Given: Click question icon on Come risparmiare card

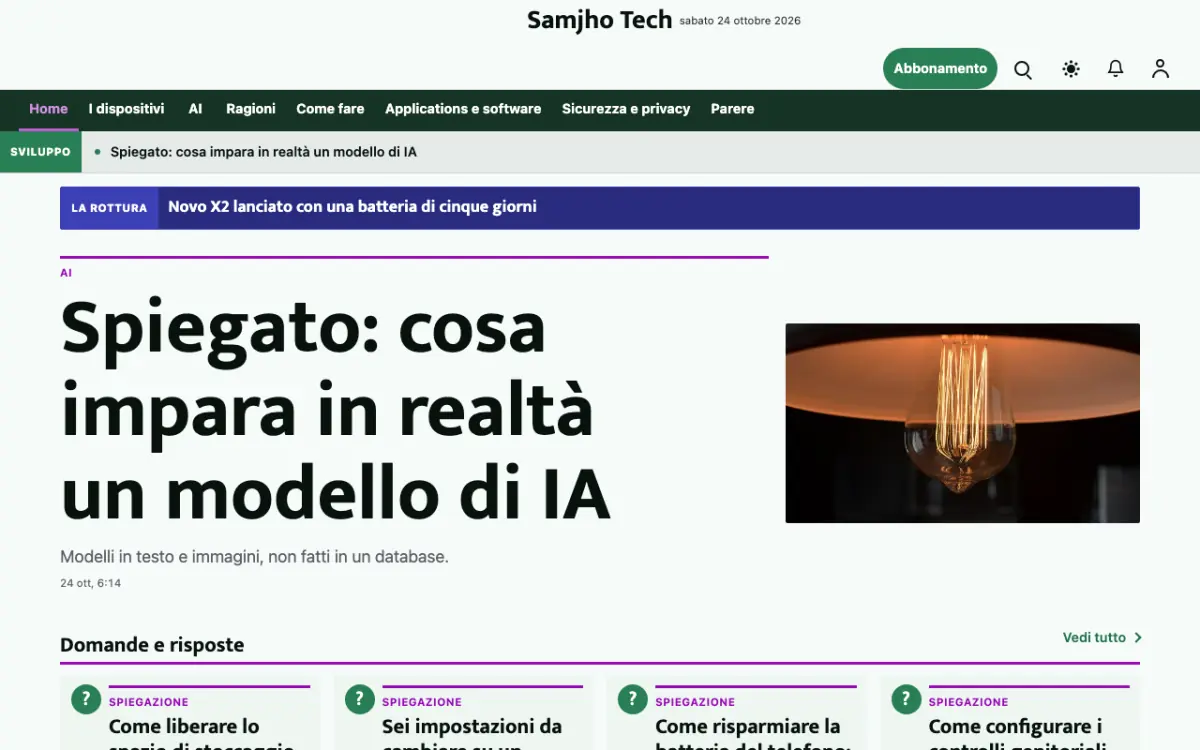Looking at the screenshot, I should (x=632, y=699).
